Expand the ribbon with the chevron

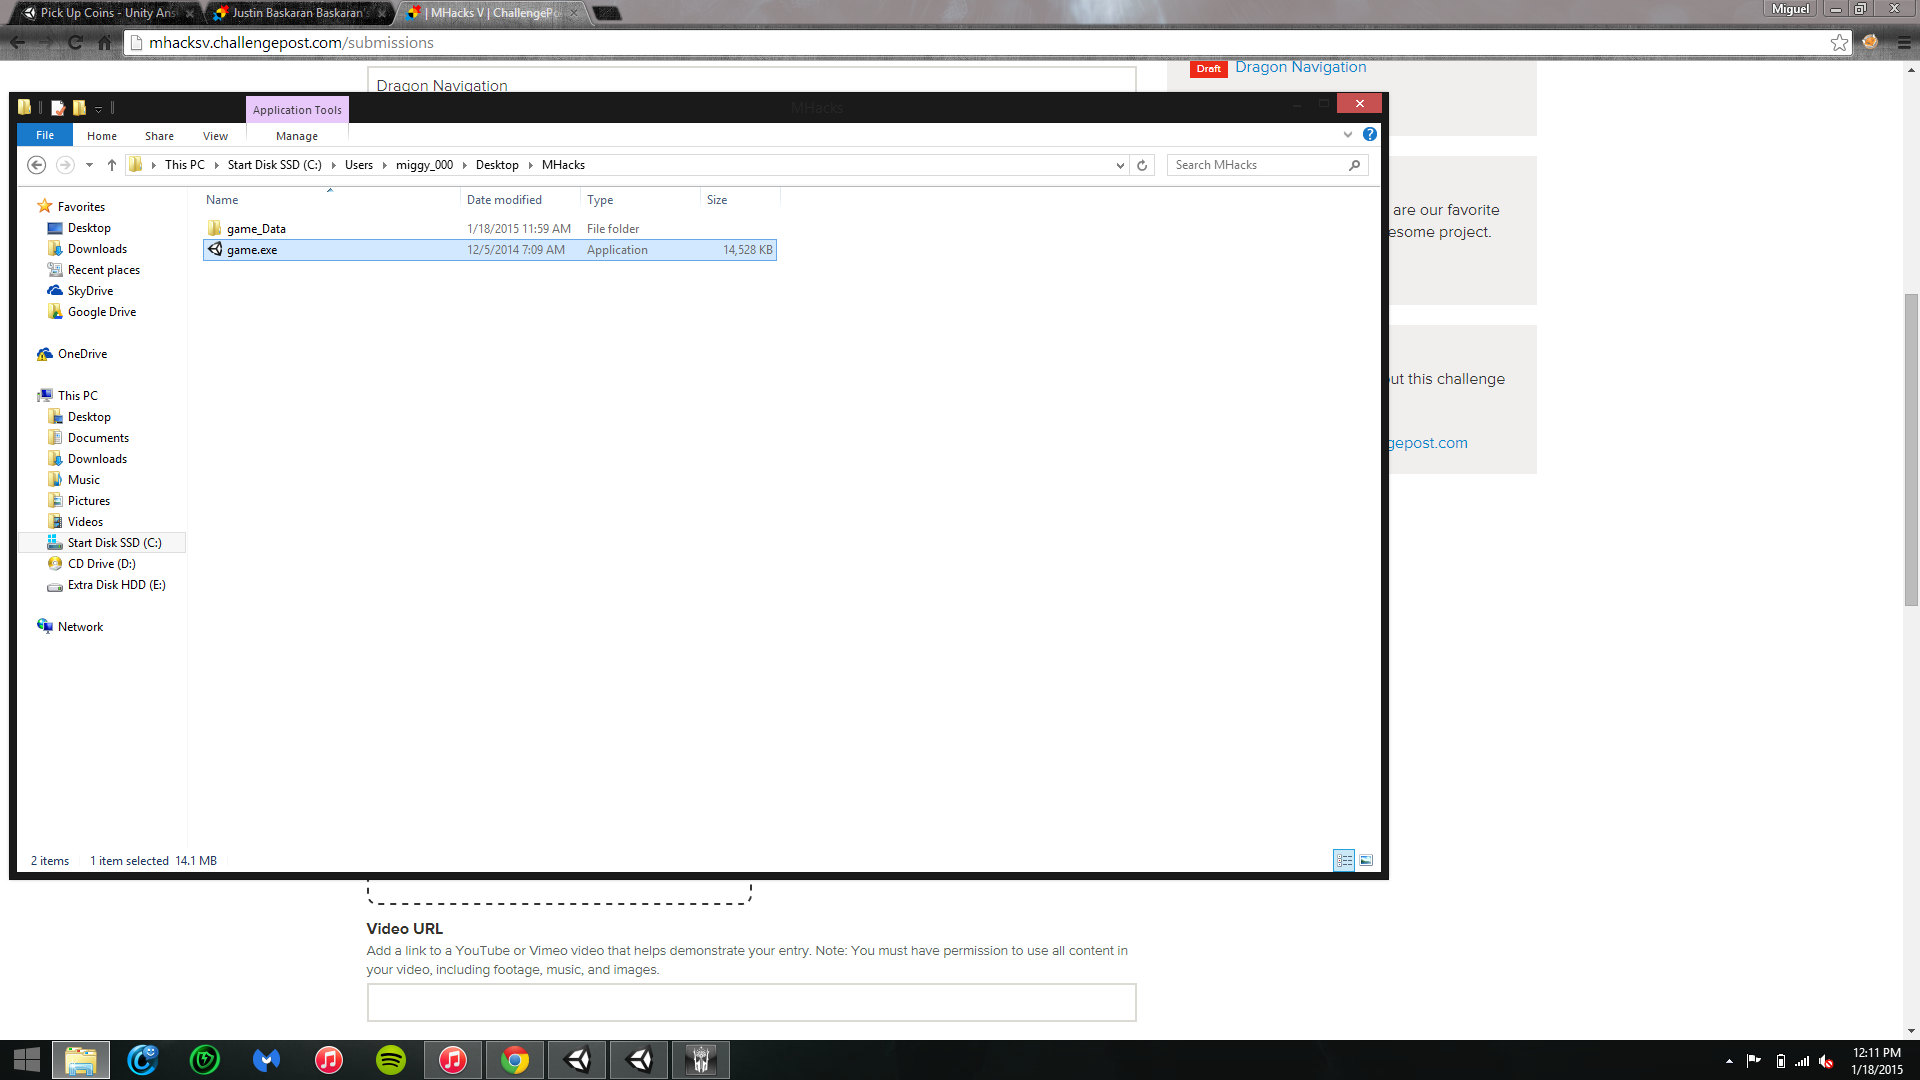[1348, 134]
